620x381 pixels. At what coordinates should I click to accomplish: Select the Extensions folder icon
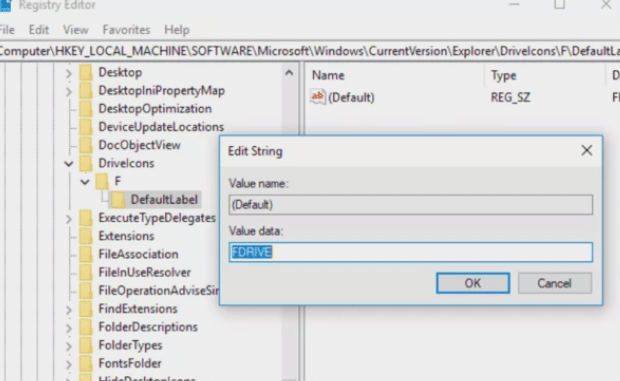click(x=86, y=236)
